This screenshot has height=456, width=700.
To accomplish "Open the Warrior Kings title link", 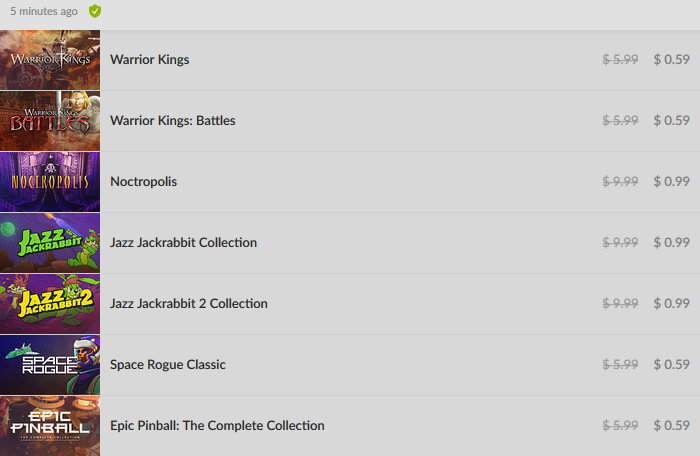I will pyautogui.click(x=150, y=59).
